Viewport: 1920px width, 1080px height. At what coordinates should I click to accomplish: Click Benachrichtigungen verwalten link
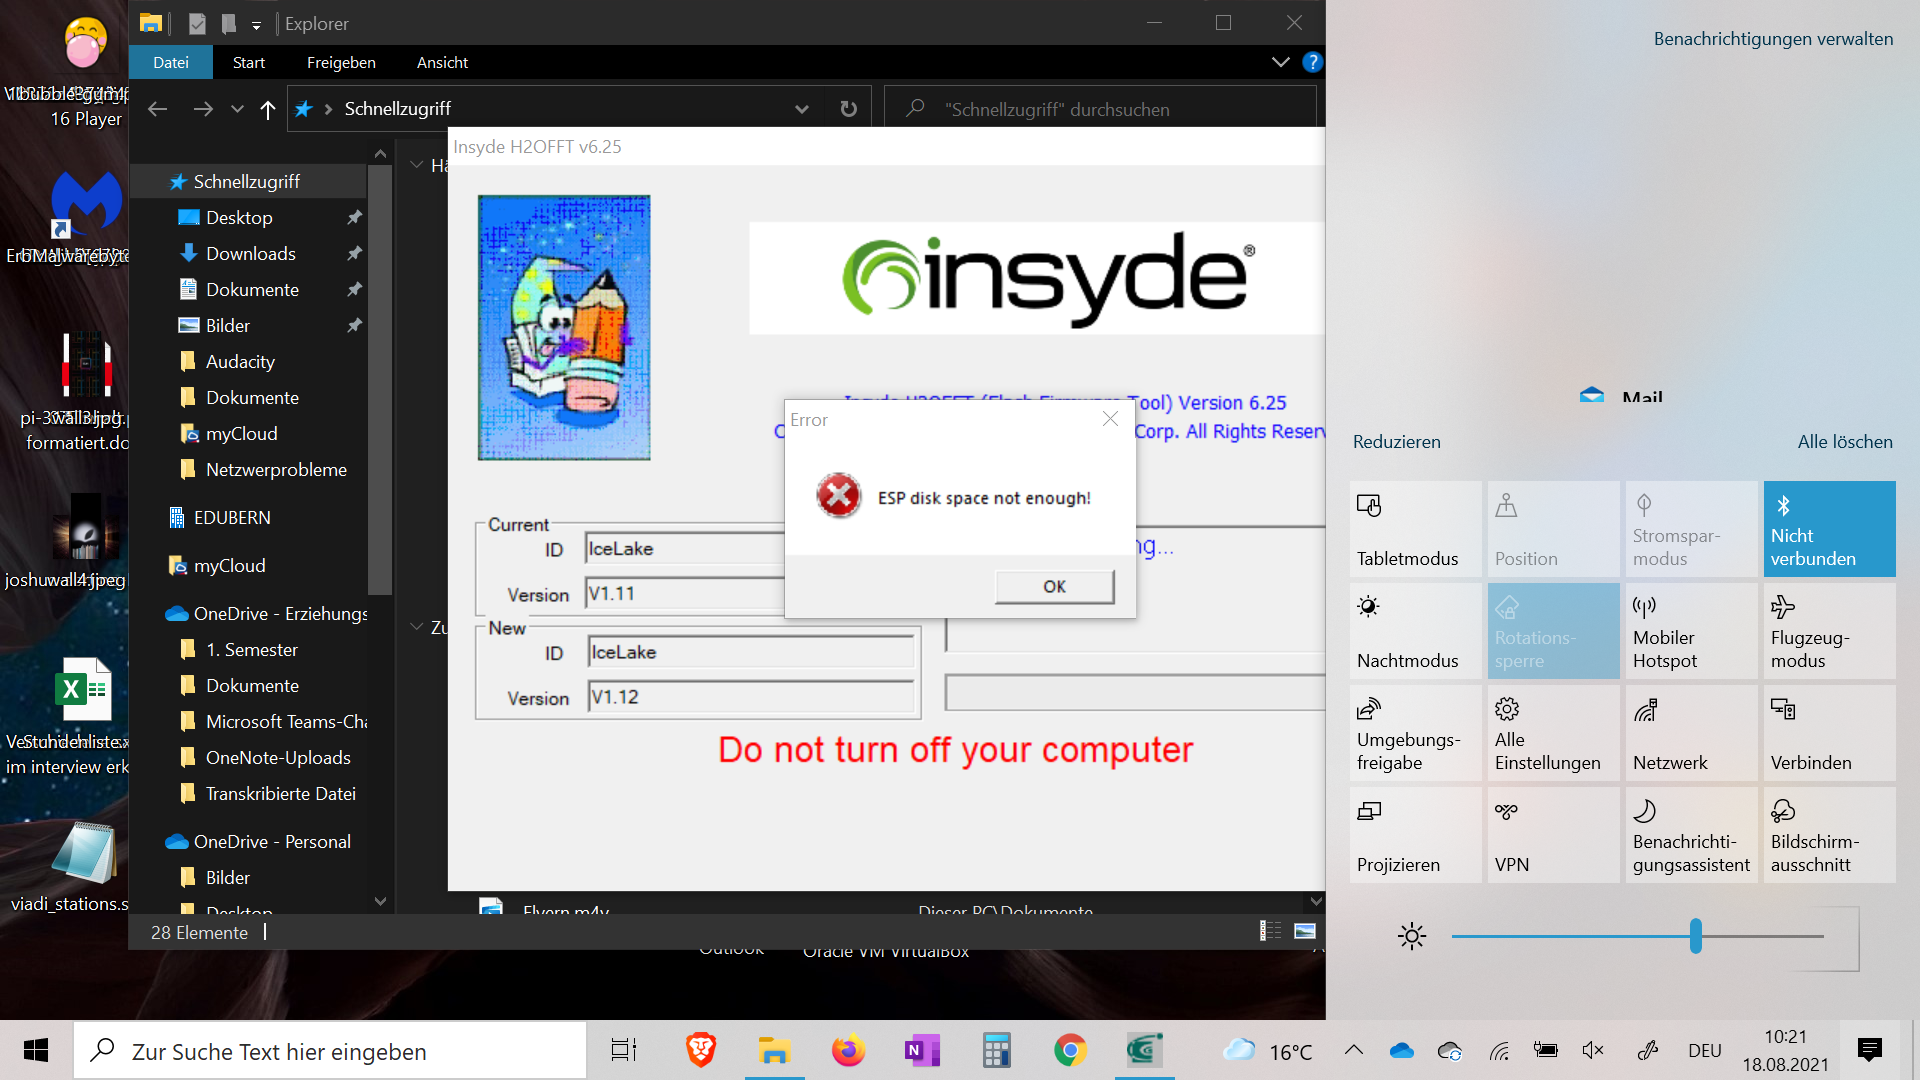point(1772,39)
